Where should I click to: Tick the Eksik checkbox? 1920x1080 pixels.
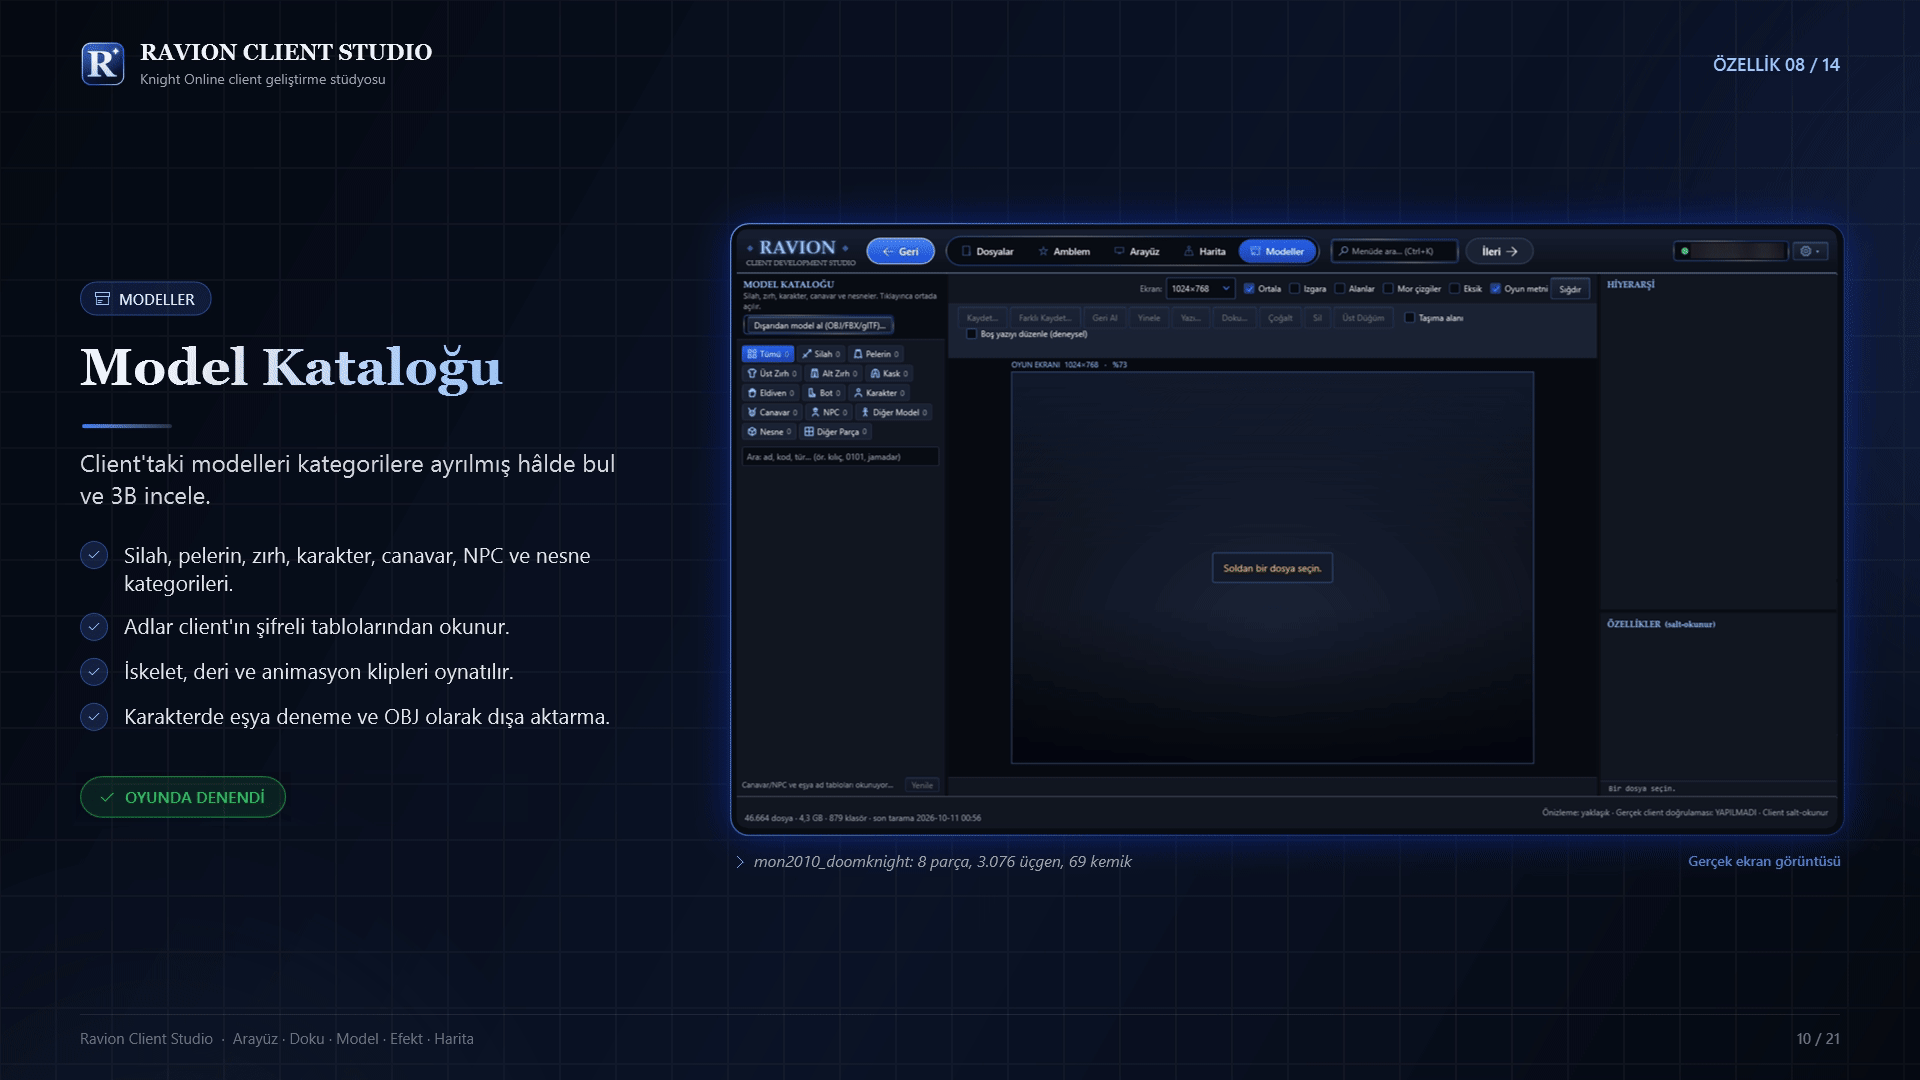(x=1455, y=289)
